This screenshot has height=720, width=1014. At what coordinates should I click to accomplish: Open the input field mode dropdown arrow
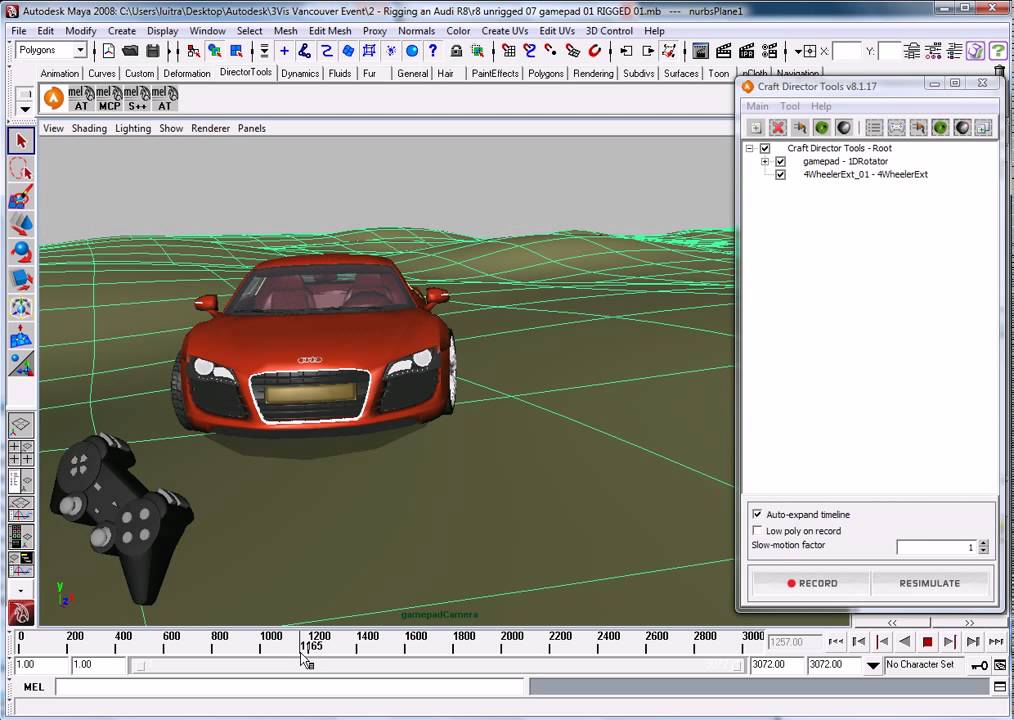click(x=799, y=51)
